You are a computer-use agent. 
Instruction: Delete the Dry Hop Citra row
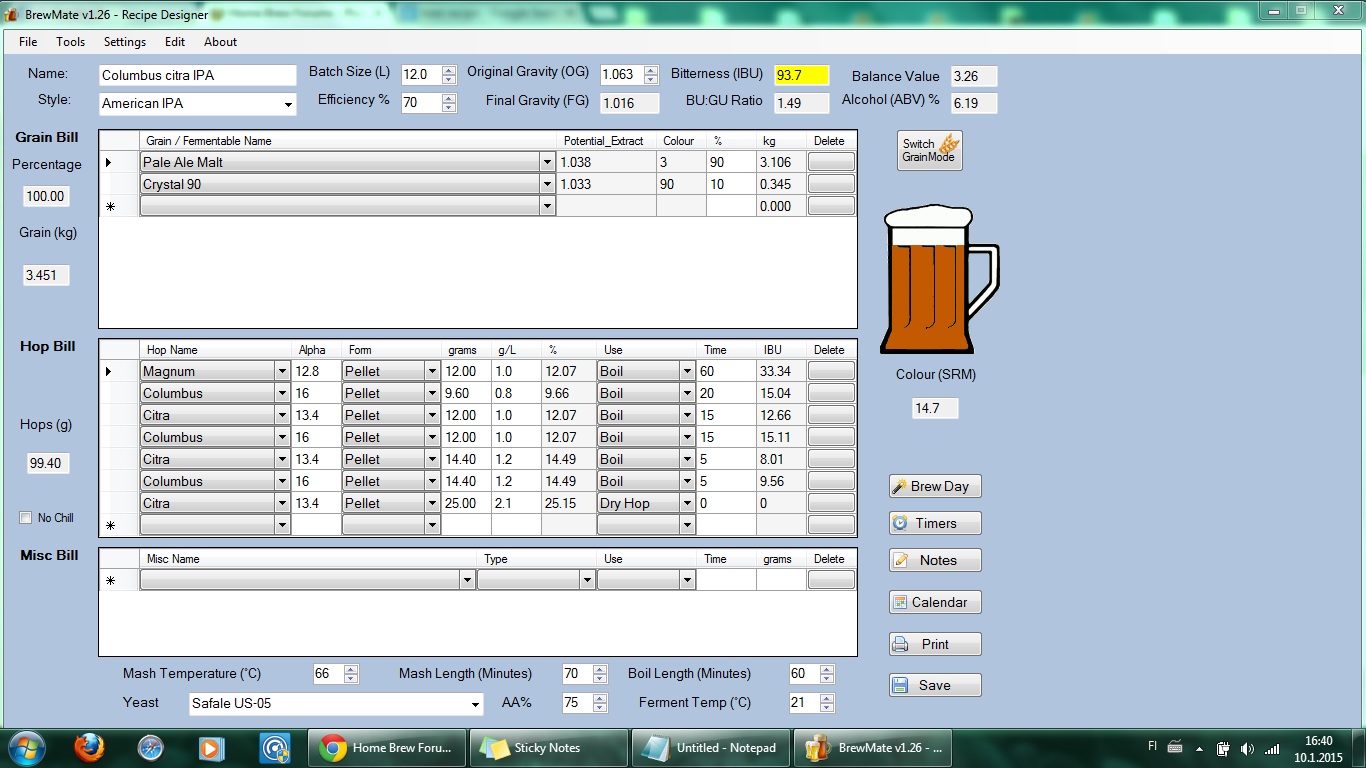(831, 503)
